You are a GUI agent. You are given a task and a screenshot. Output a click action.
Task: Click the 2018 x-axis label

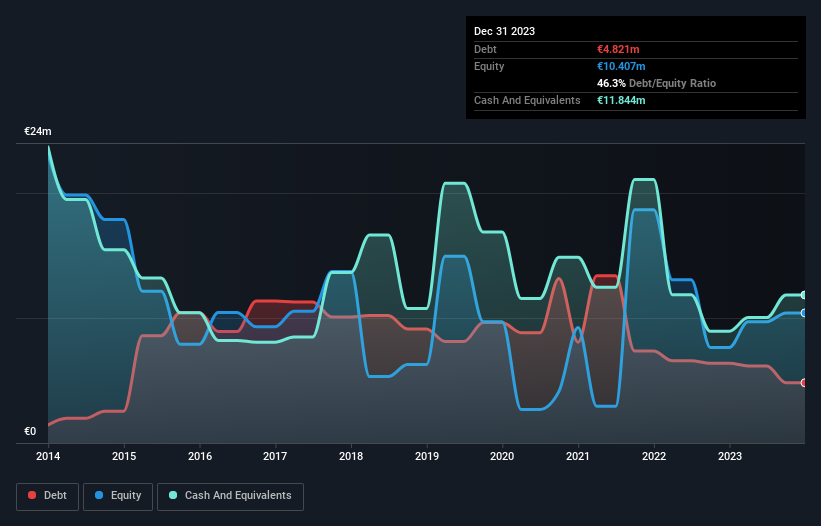pos(351,456)
